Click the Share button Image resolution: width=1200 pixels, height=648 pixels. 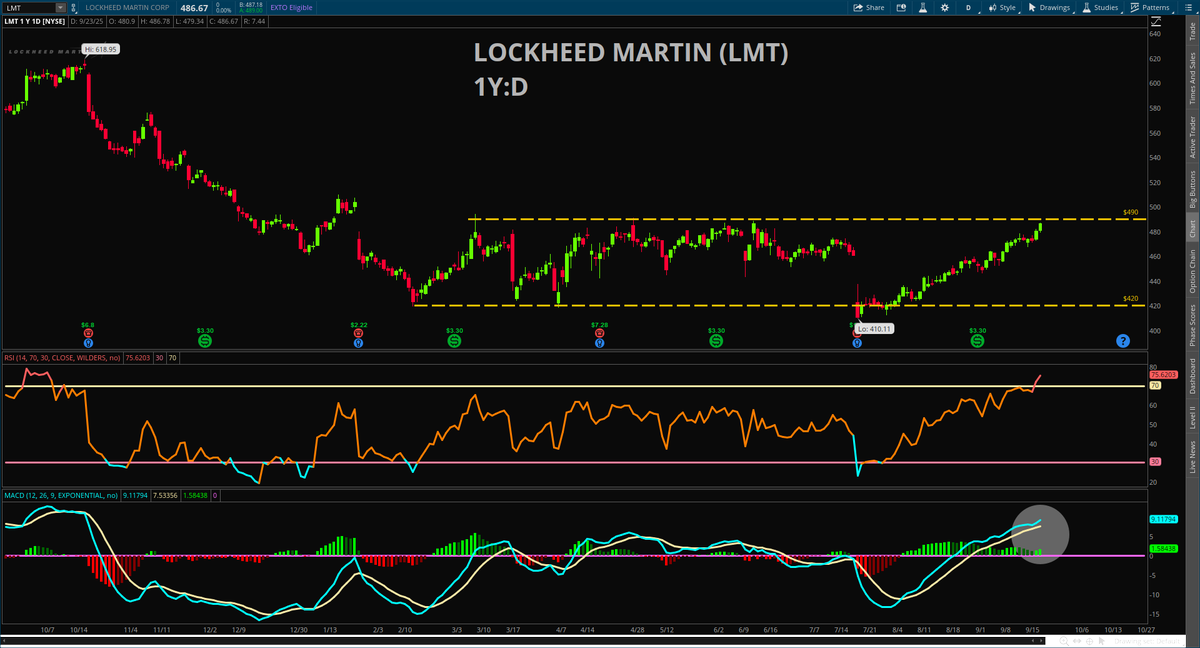[868, 7]
